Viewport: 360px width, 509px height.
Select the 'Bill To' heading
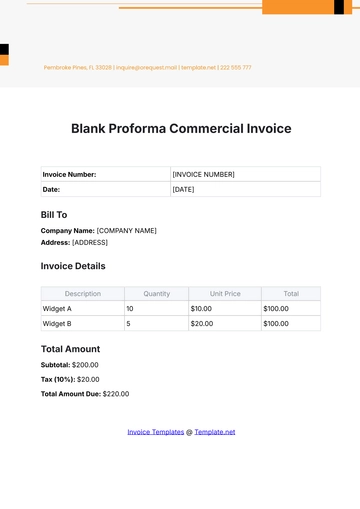(54, 215)
